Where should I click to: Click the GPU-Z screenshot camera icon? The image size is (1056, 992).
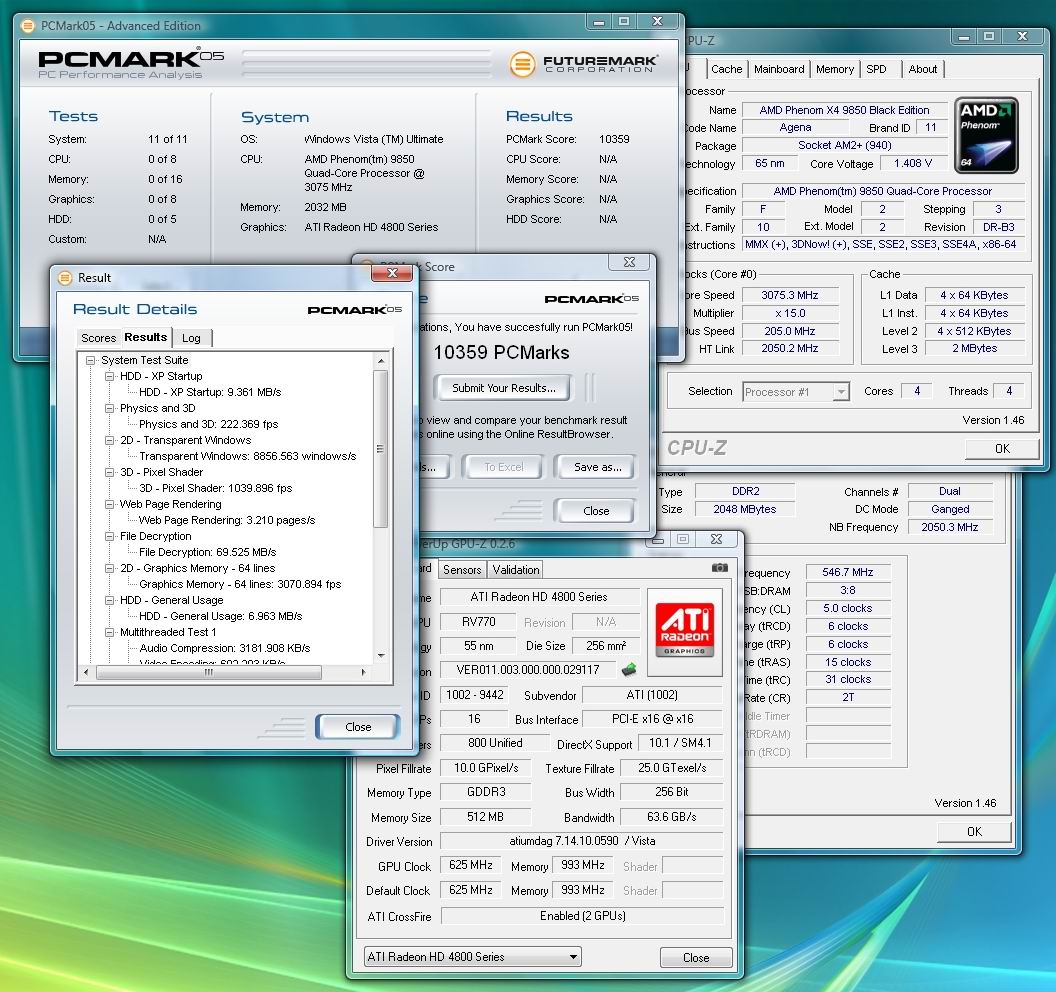[719, 568]
